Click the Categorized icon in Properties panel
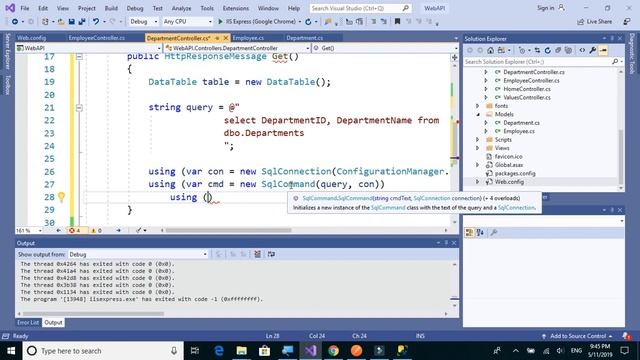Screen dimensions: 640x360 (469, 233)
